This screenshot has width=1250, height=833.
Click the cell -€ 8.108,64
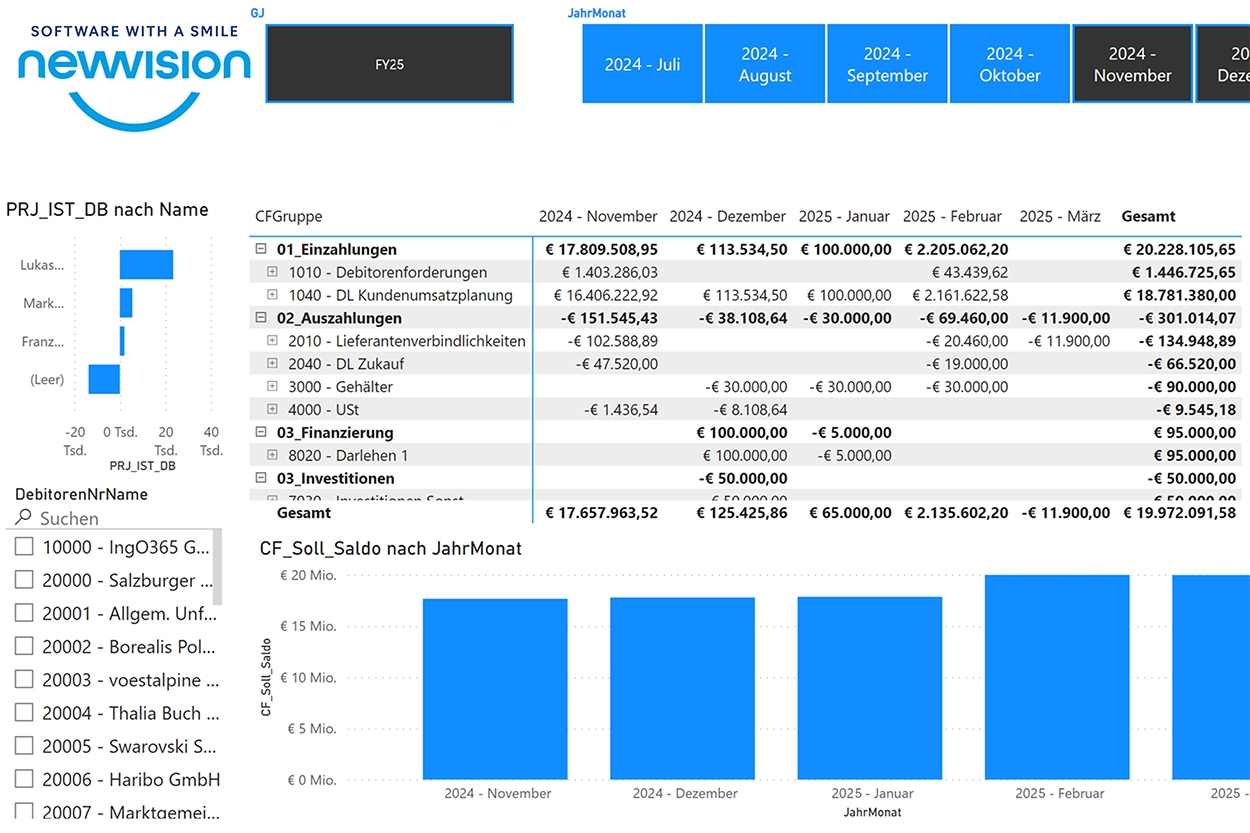tap(750, 410)
